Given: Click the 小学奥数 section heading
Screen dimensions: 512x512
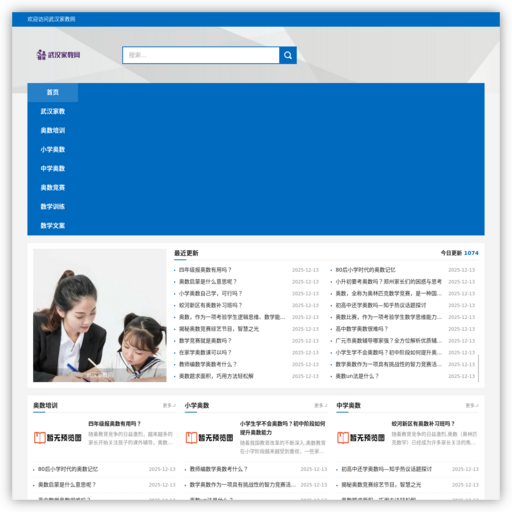Looking at the screenshot, I should point(197,405).
